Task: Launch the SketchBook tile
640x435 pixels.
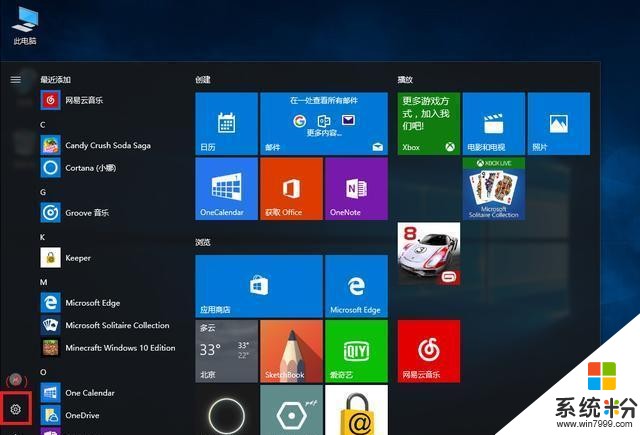Action: [x=291, y=351]
